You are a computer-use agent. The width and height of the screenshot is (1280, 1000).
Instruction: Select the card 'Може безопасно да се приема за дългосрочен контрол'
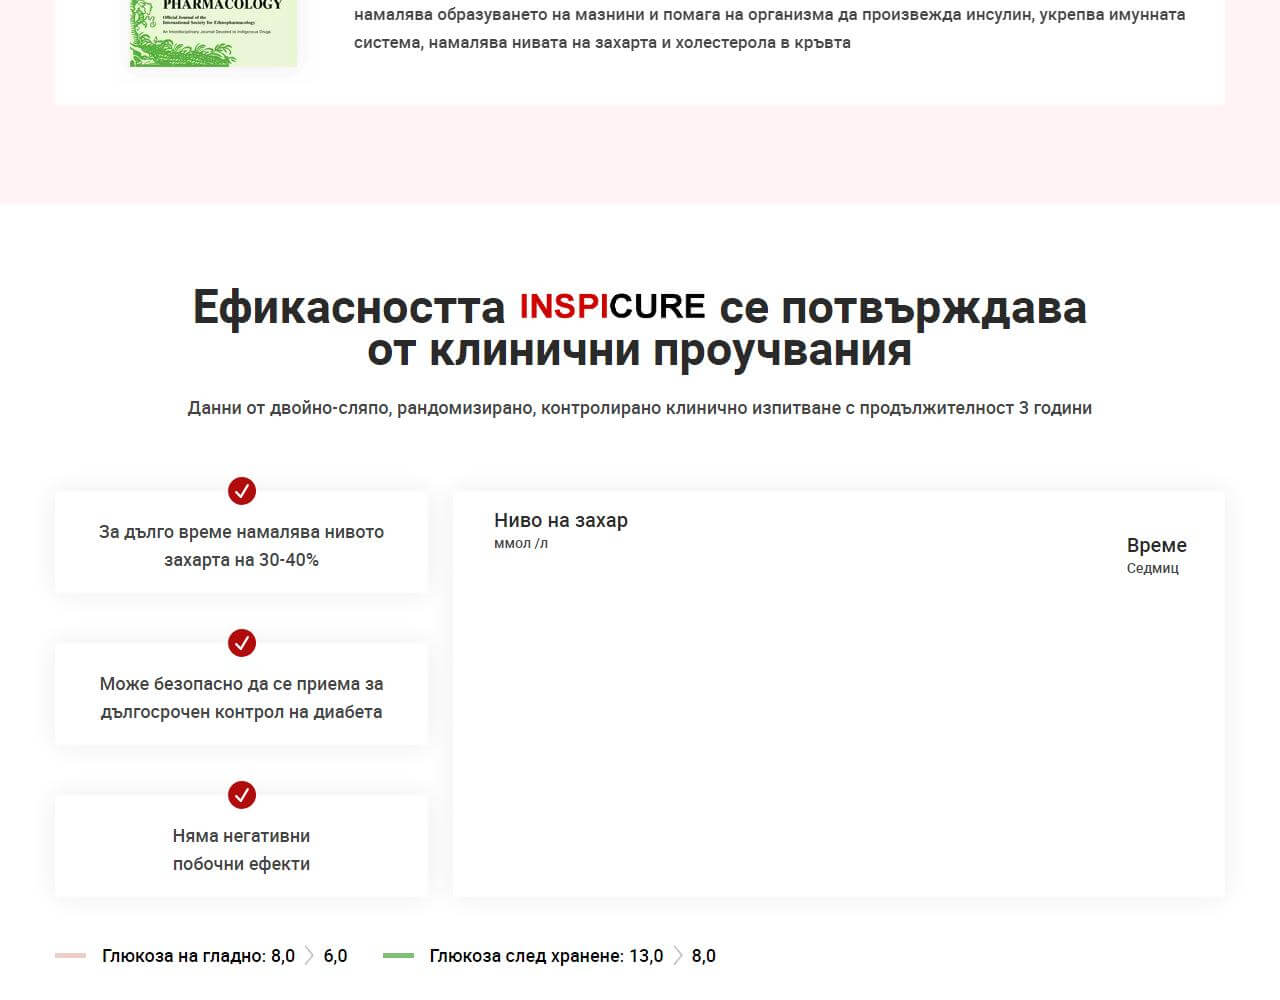point(241,694)
